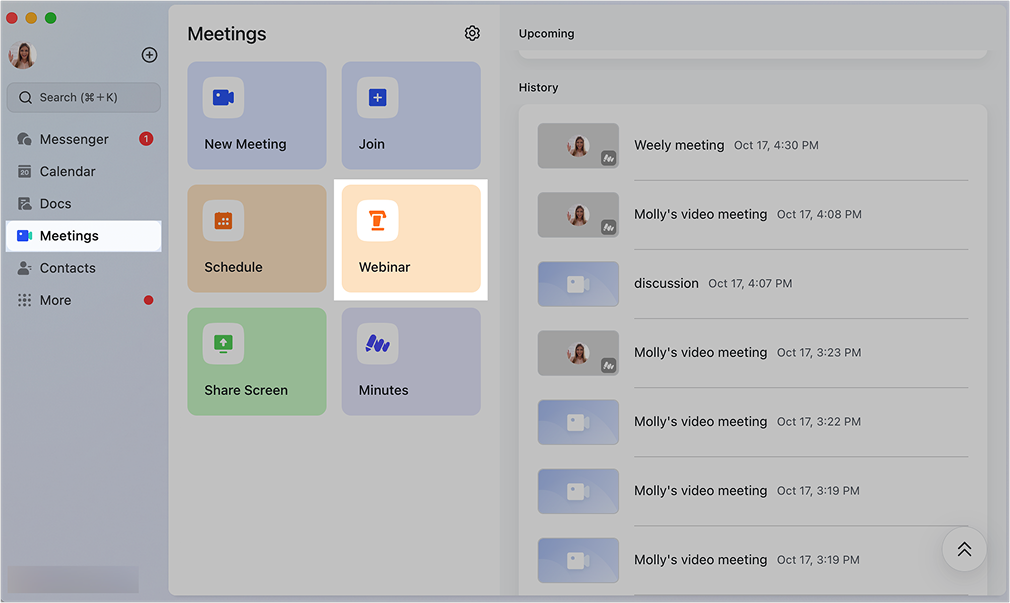Open meeting settings gear icon
The image size is (1010, 603).
472,34
